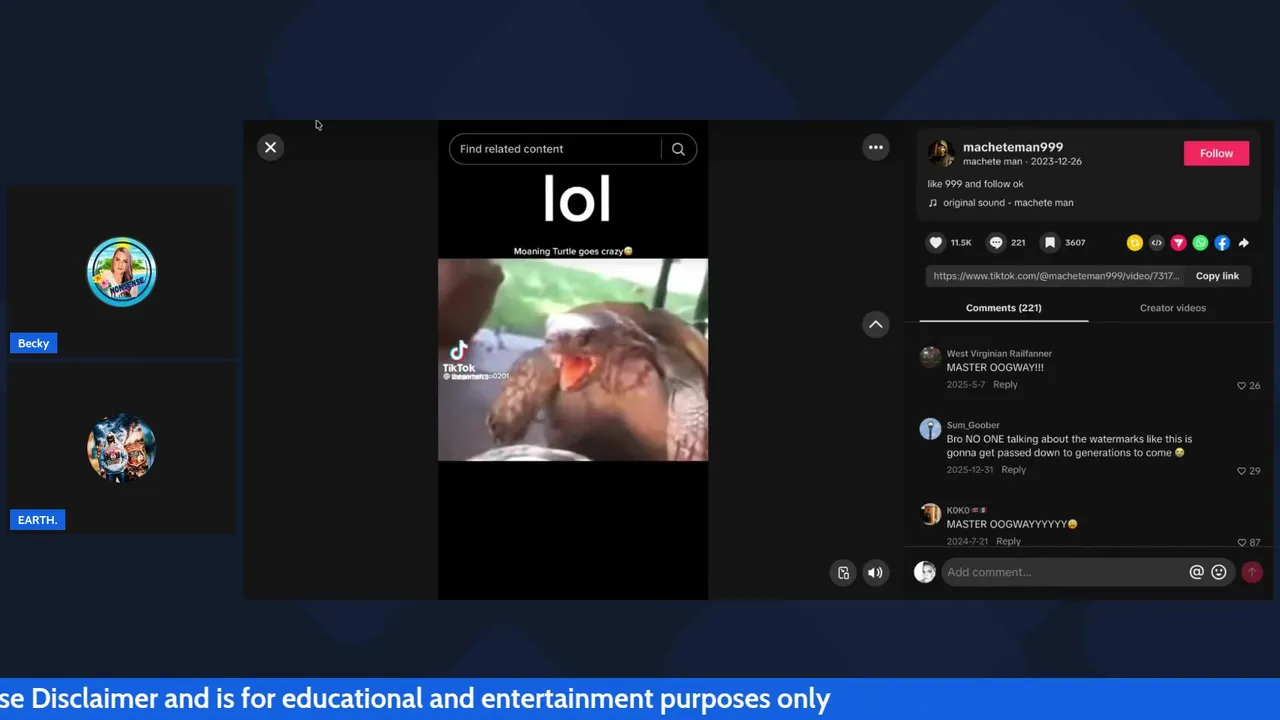
Task: Open emoji picker in comment box
Action: tap(1218, 572)
